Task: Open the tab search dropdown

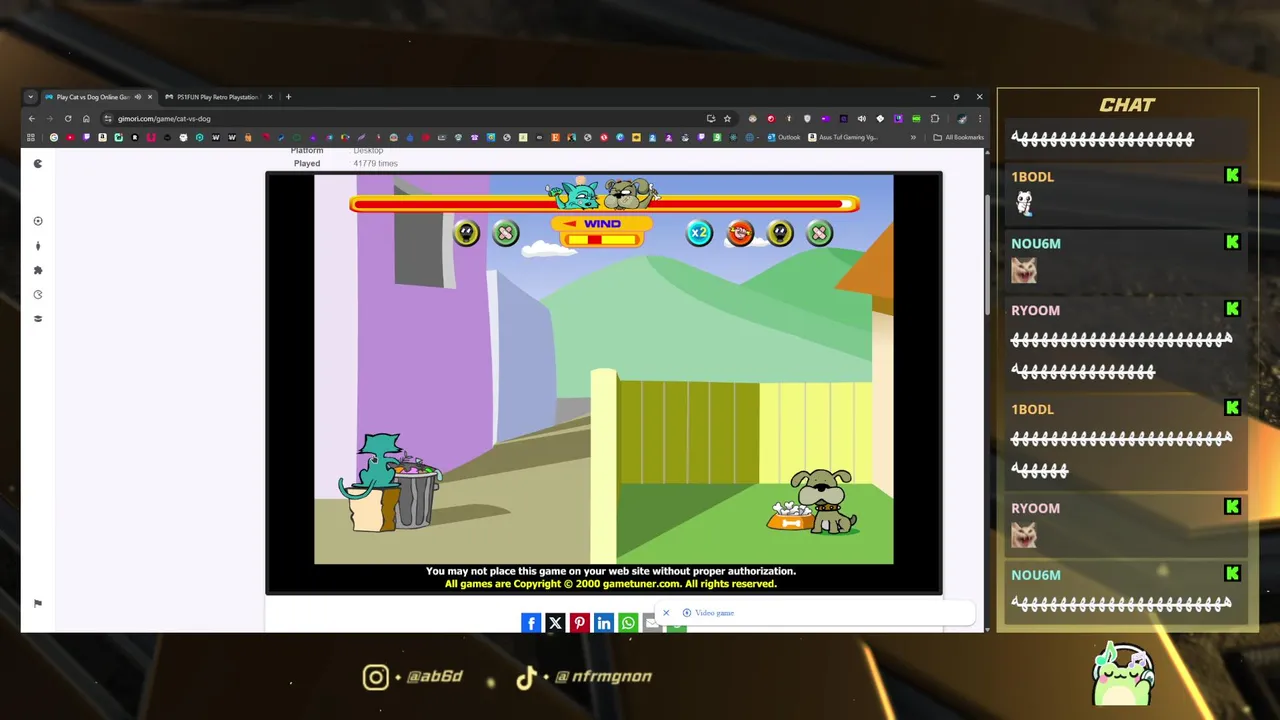Action: (31, 97)
